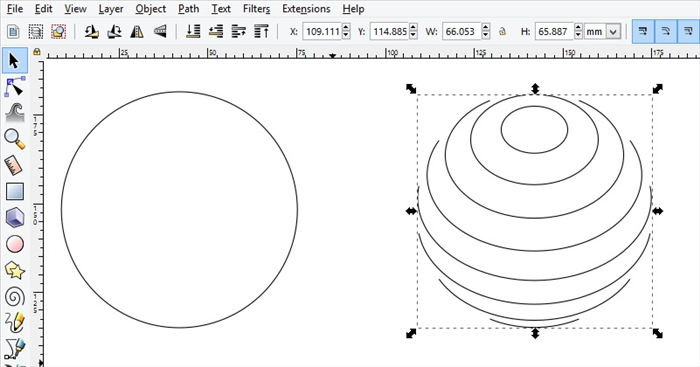Flip selection vertically
The width and height of the screenshot is (700, 367).
tap(160, 32)
